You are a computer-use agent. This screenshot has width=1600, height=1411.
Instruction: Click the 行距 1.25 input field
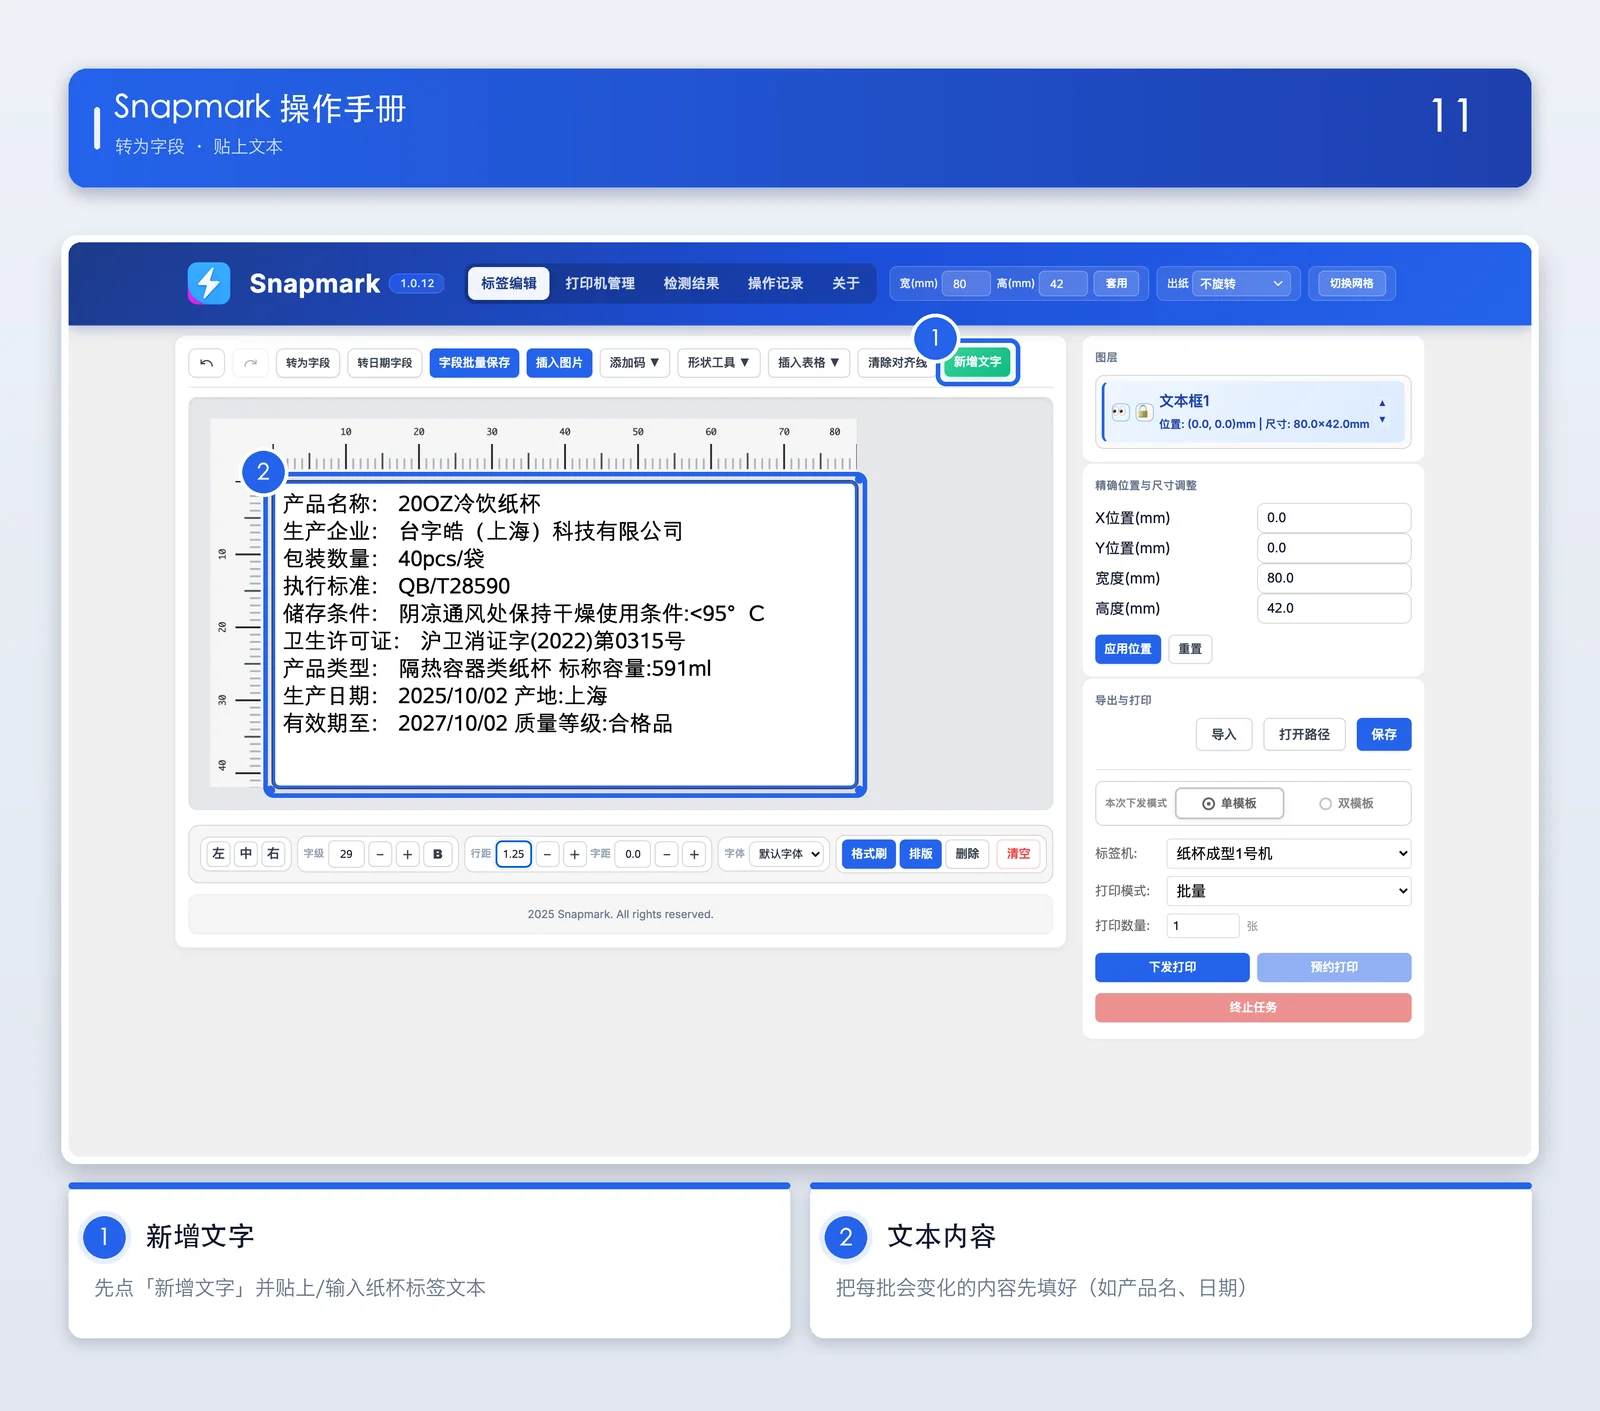514,854
